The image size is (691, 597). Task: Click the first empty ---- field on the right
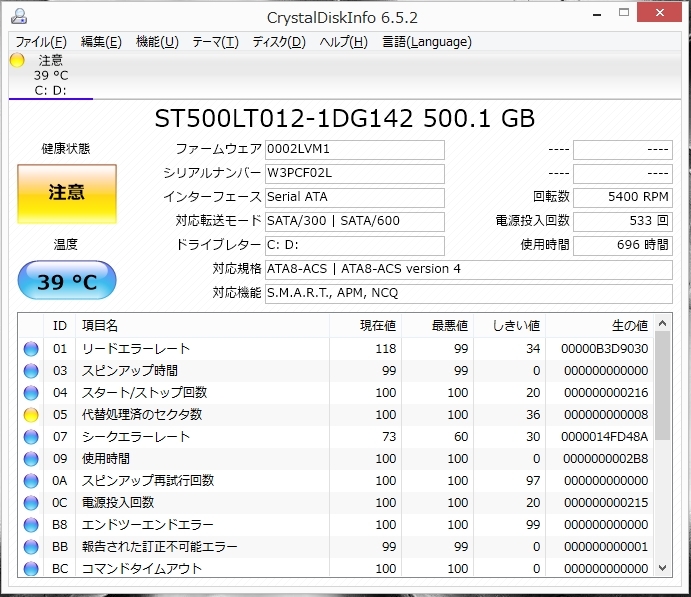(x=623, y=149)
